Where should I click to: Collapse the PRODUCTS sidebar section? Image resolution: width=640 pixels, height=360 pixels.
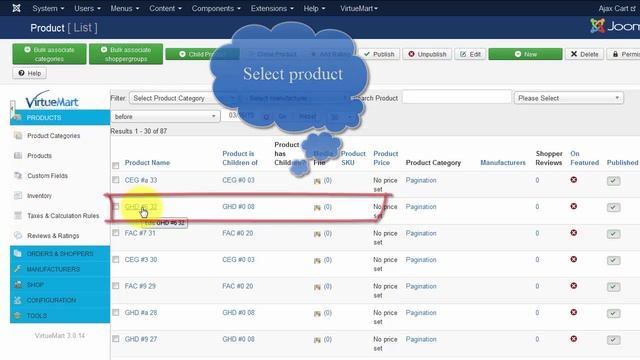[60, 118]
